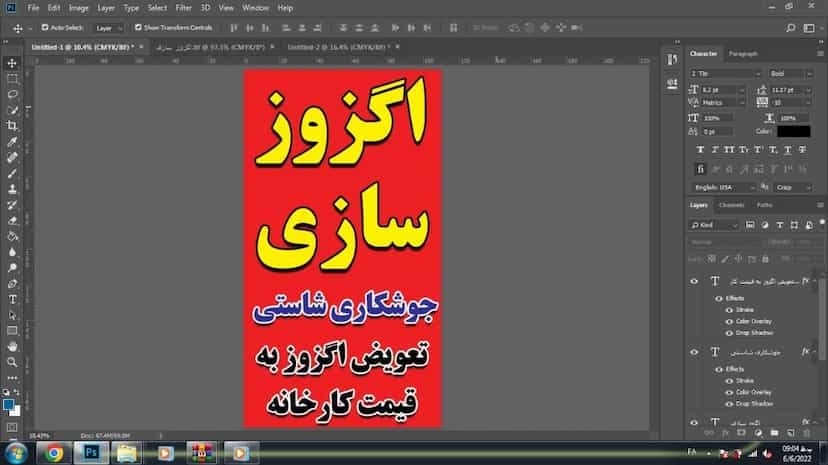Open the Character panel menu
Image resolution: width=828 pixels, height=465 pixels.
(820, 54)
